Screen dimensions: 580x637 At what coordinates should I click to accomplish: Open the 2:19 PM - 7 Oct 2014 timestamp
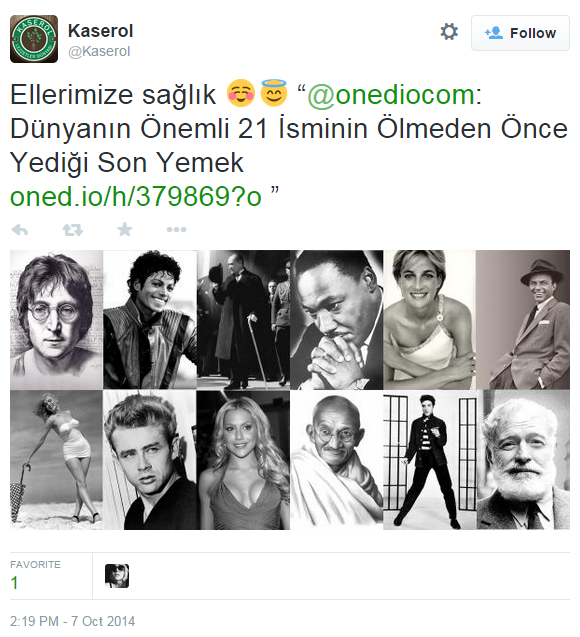click(x=73, y=621)
